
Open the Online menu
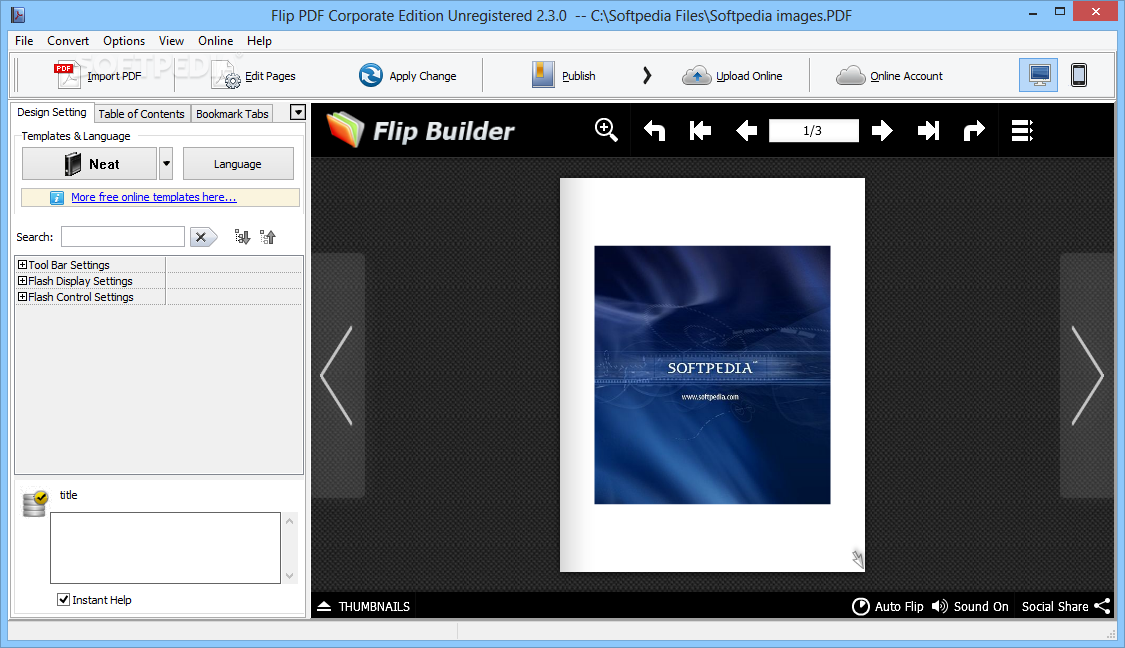pyautogui.click(x=215, y=41)
